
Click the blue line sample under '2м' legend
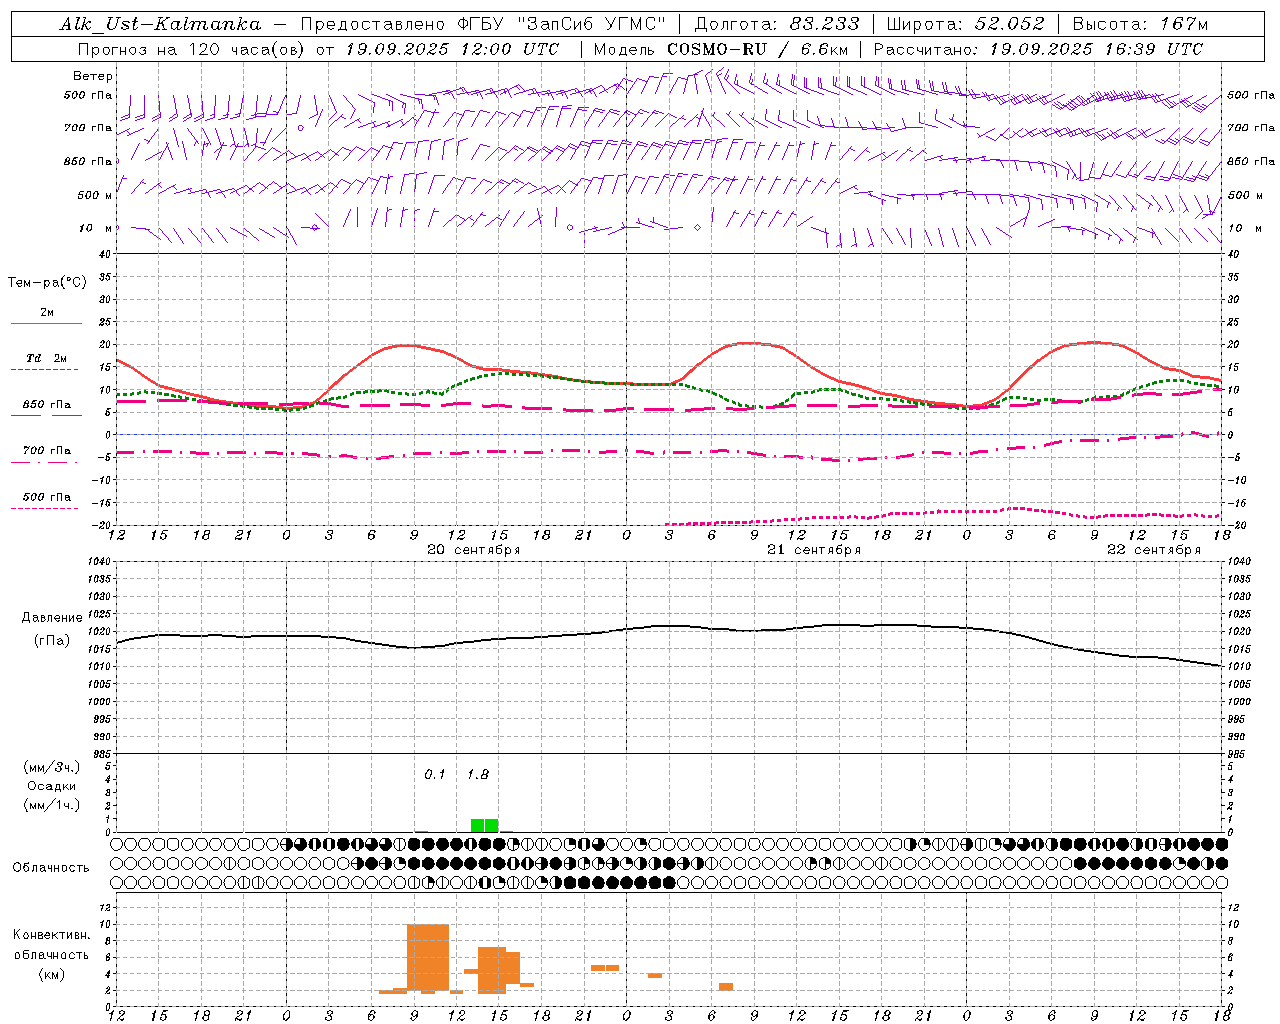click(x=47, y=324)
